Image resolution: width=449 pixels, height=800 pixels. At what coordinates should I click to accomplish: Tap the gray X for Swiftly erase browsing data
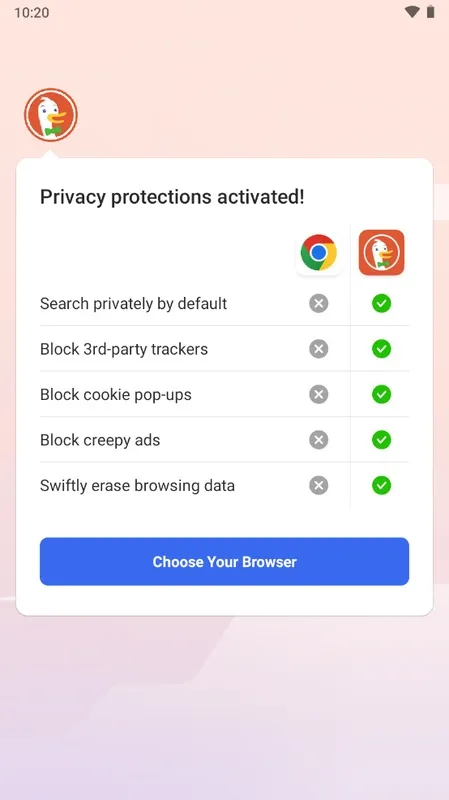[318, 485]
